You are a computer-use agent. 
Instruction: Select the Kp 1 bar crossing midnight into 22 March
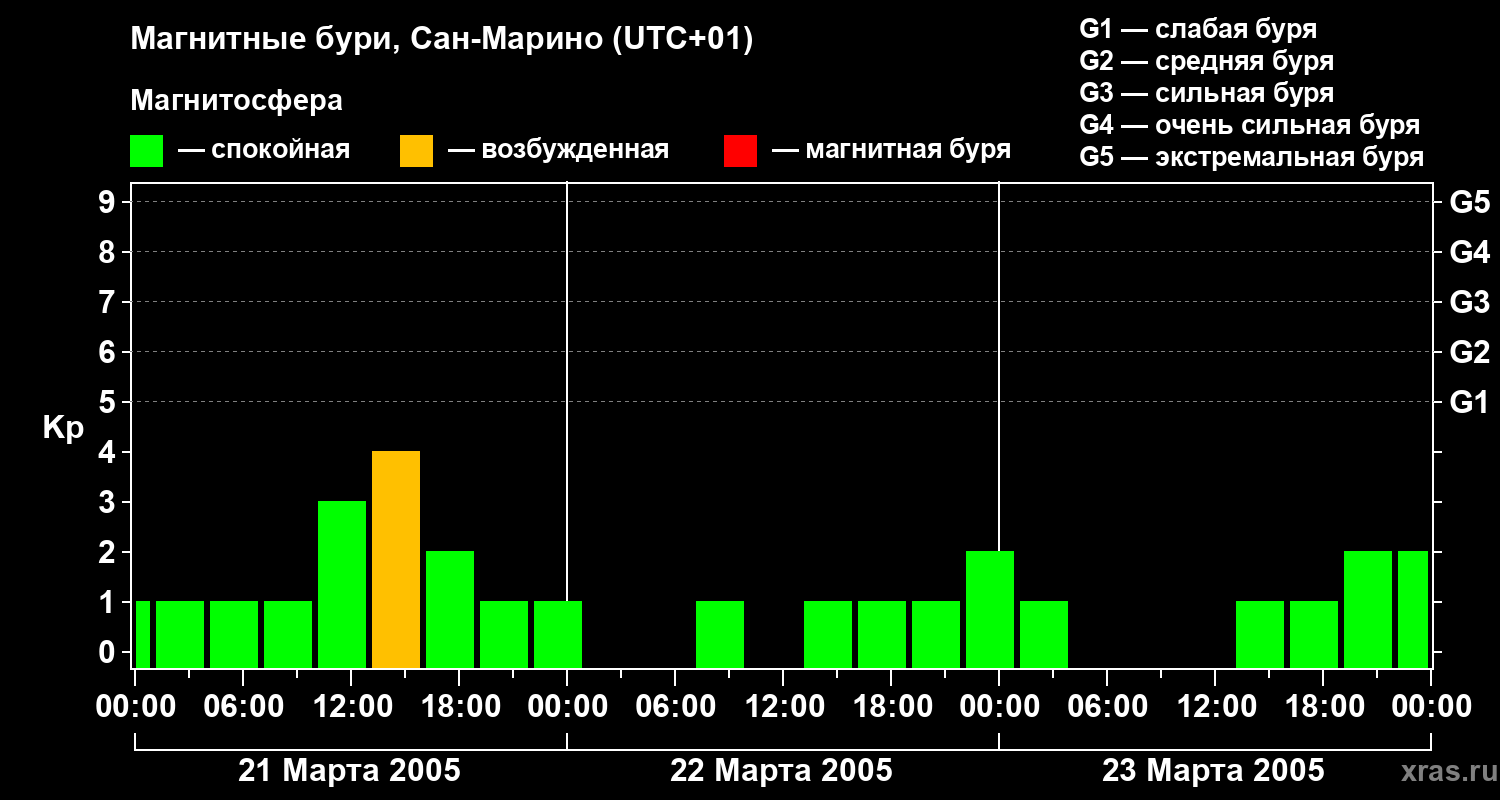click(558, 634)
